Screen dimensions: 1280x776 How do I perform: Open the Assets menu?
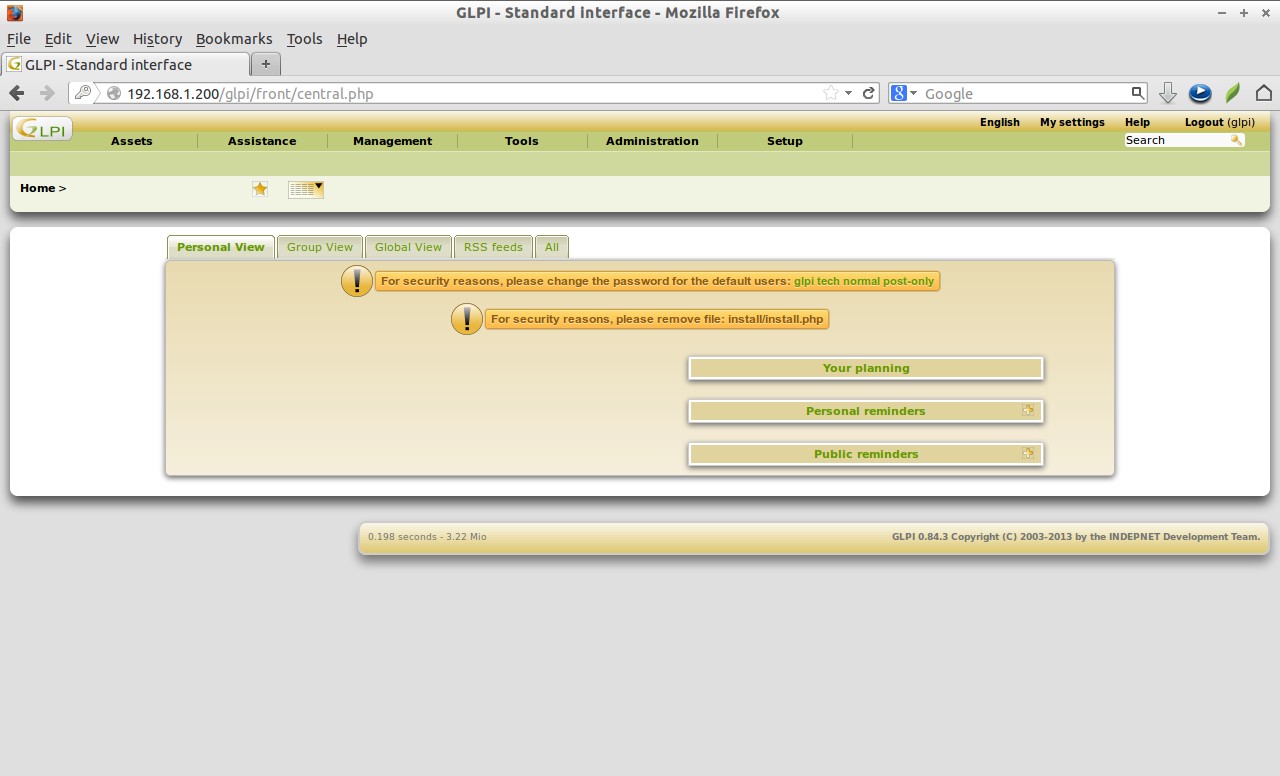tap(132, 141)
